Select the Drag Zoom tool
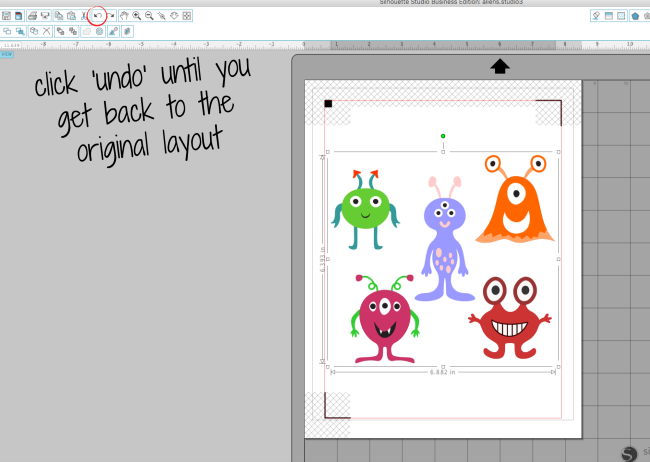 click(x=174, y=16)
